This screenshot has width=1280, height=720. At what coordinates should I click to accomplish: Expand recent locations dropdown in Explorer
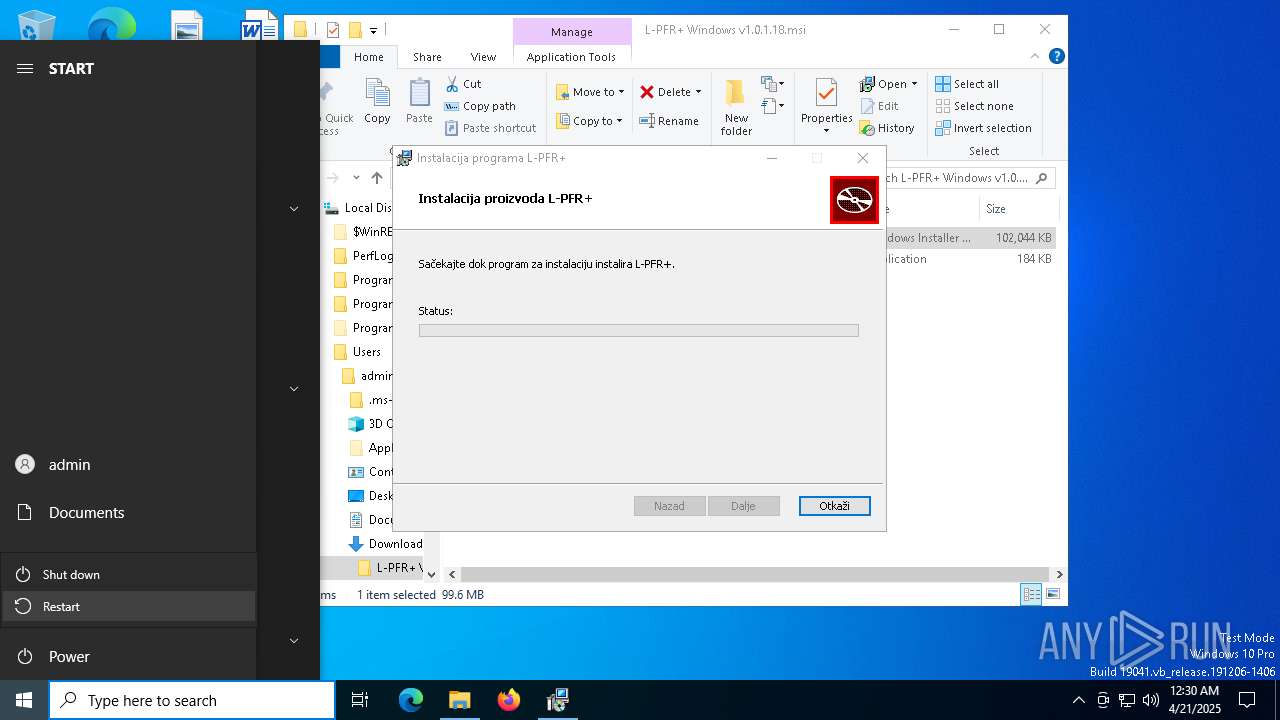[356, 178]
